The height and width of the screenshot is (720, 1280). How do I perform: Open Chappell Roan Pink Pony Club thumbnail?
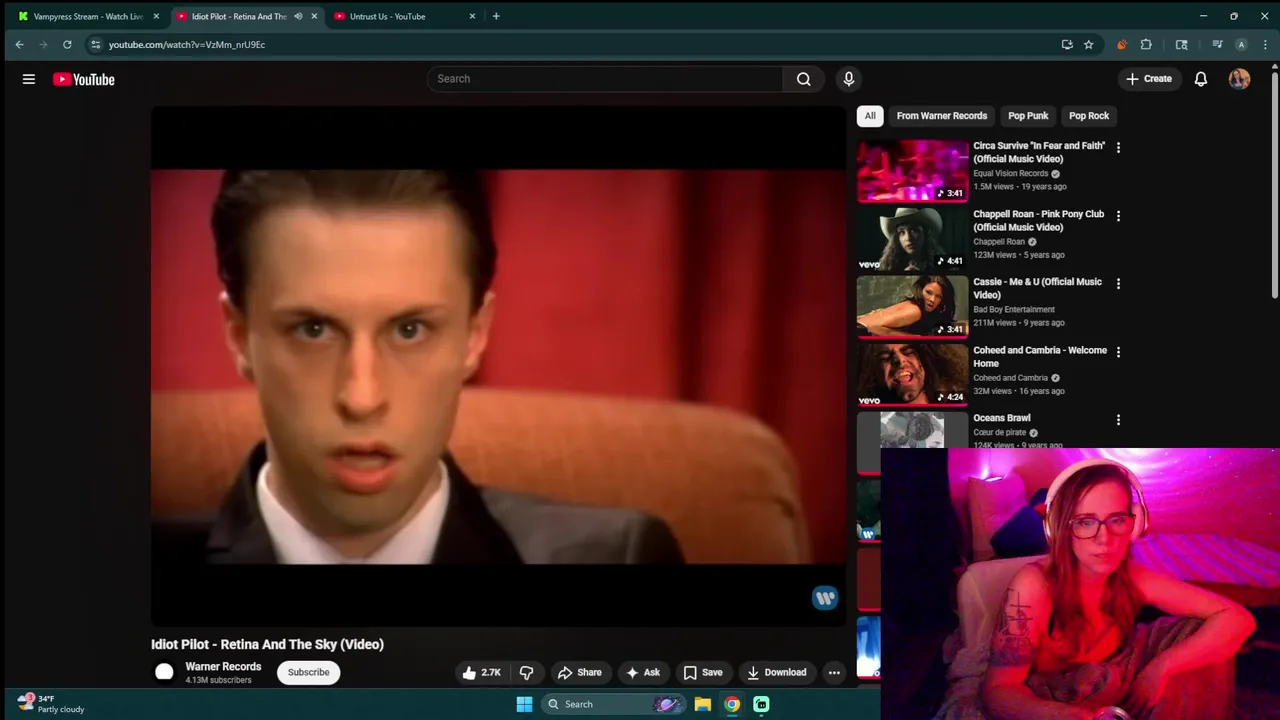click(x=912, y=238)
